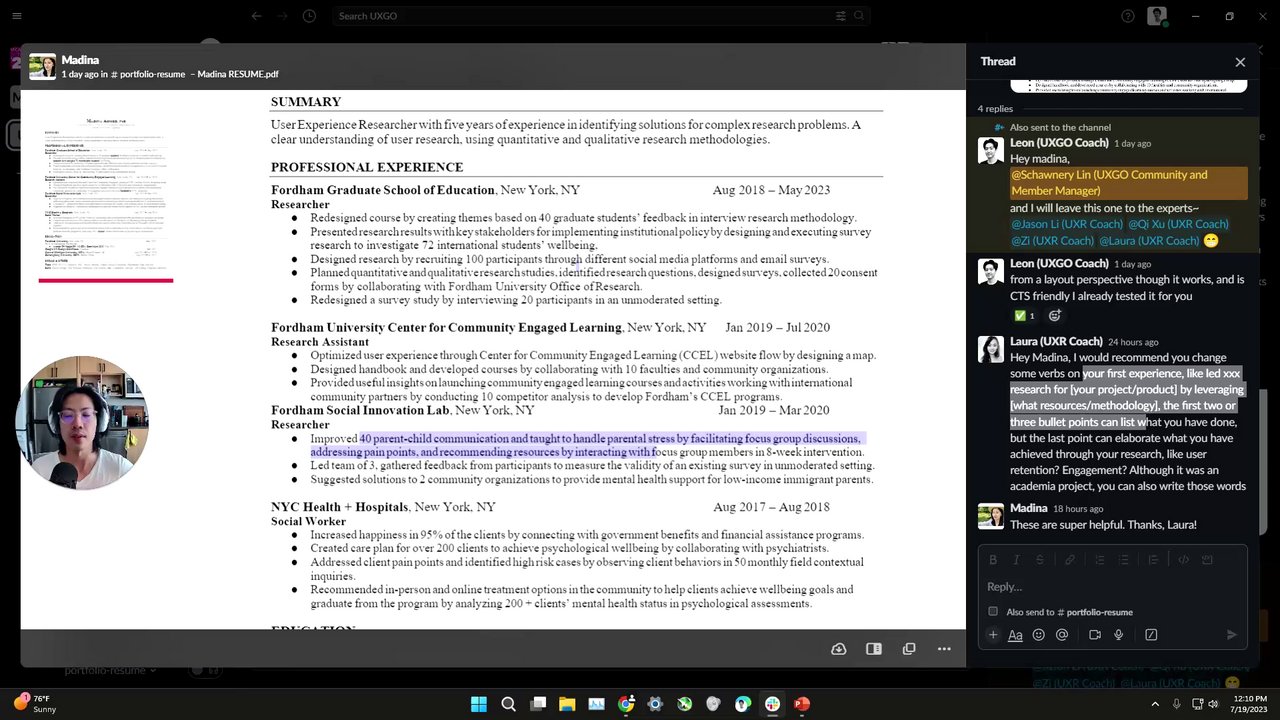Click '4 replies' text in thread

(x=995, y=108)
